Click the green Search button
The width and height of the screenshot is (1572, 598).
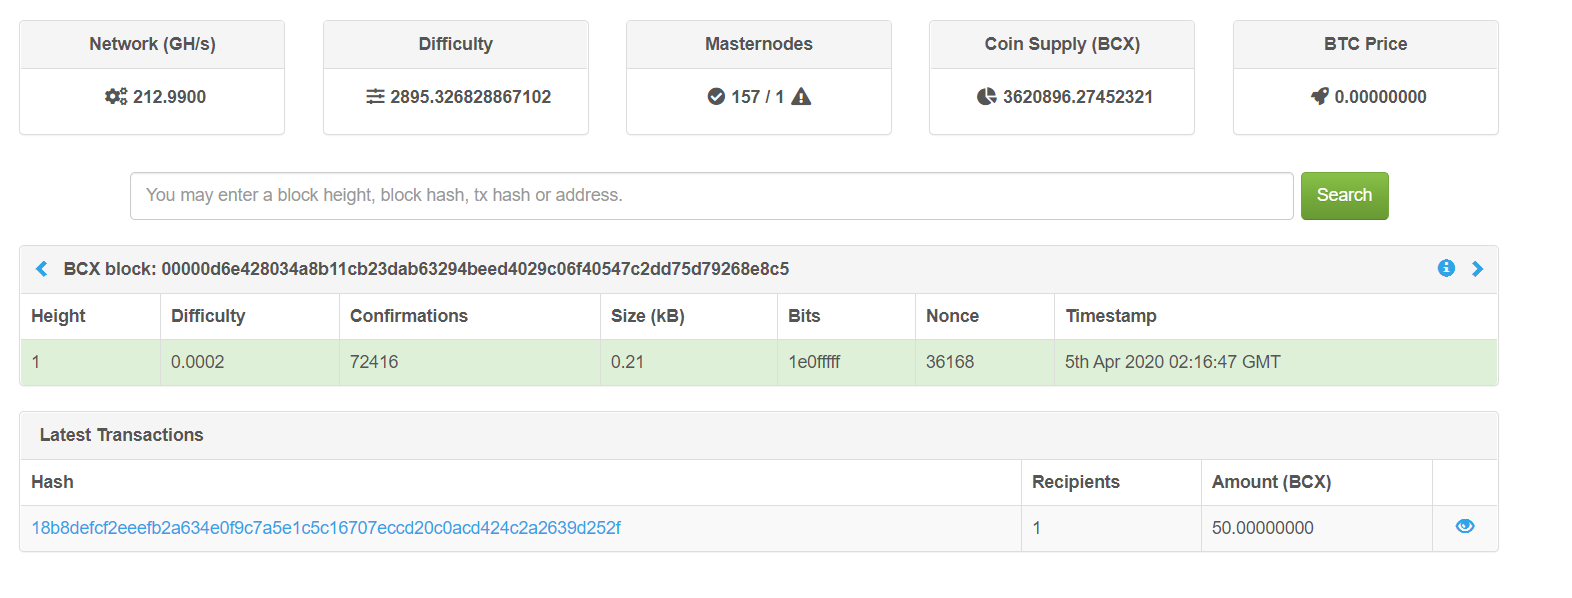[x=1344, y=196]
